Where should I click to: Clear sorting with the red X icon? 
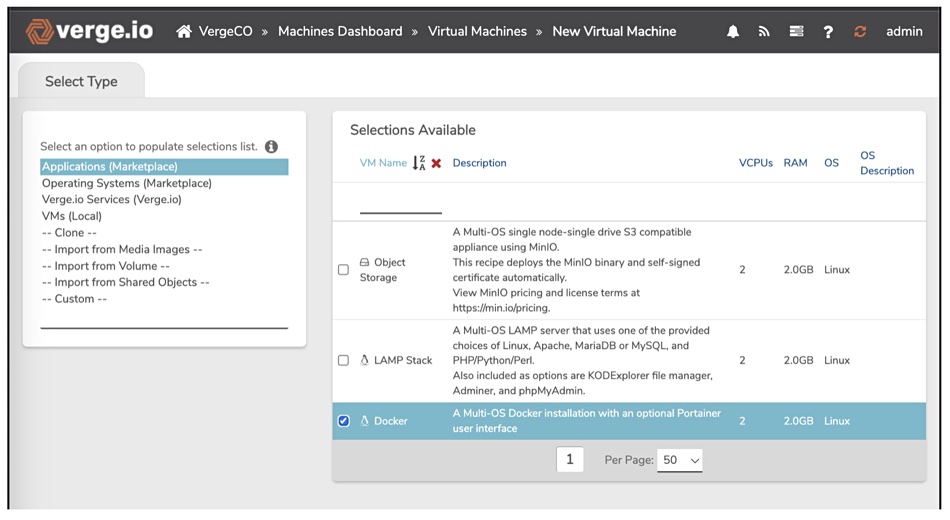[x=436, y=163]
